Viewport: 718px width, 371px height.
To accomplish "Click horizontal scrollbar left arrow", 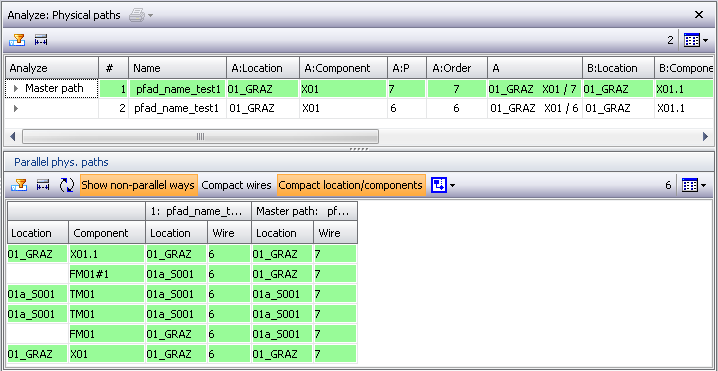I will click(12, 136).
